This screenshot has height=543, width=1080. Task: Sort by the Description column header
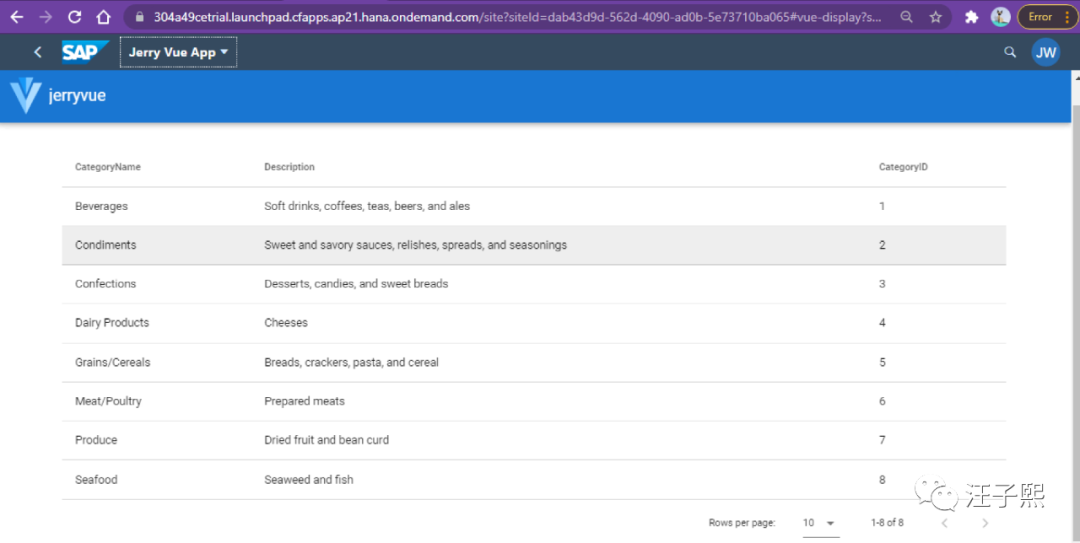(289, 167)
